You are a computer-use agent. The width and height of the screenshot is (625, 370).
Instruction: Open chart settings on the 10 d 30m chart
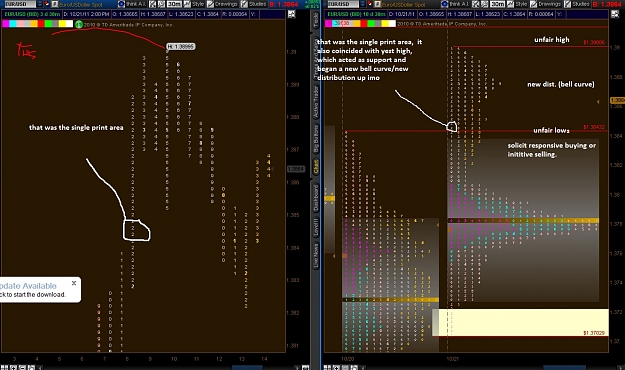[615, 14]
